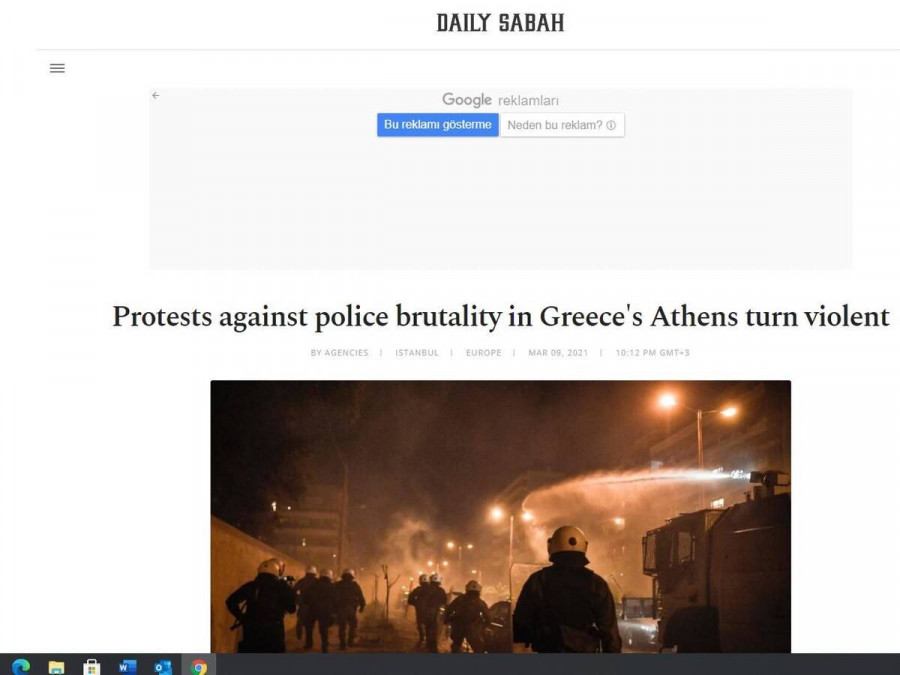Click the 'Bu reklamı gösterme' button
The width and height of the screenshot is (900, 675).
(437, 125)
